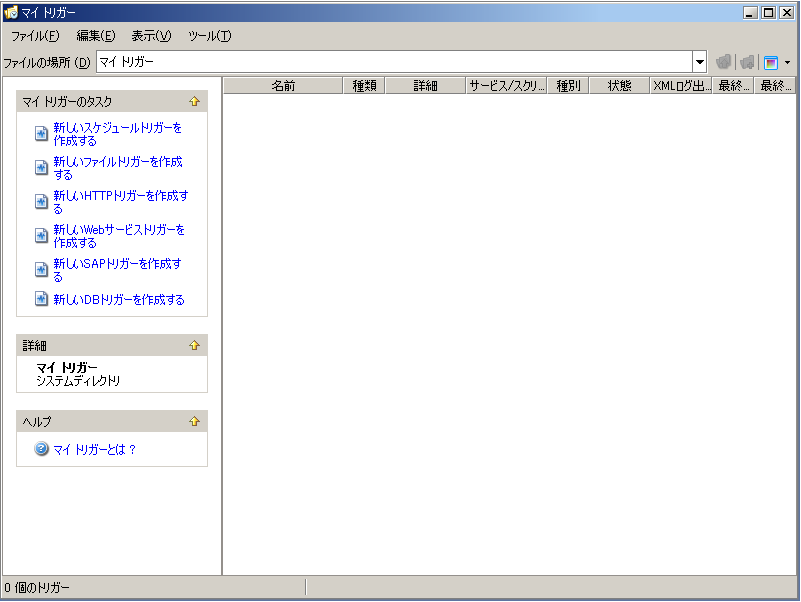Click the new file trigger icon
The height and width of the screenshot is (602, 801).
coord(42,168)
